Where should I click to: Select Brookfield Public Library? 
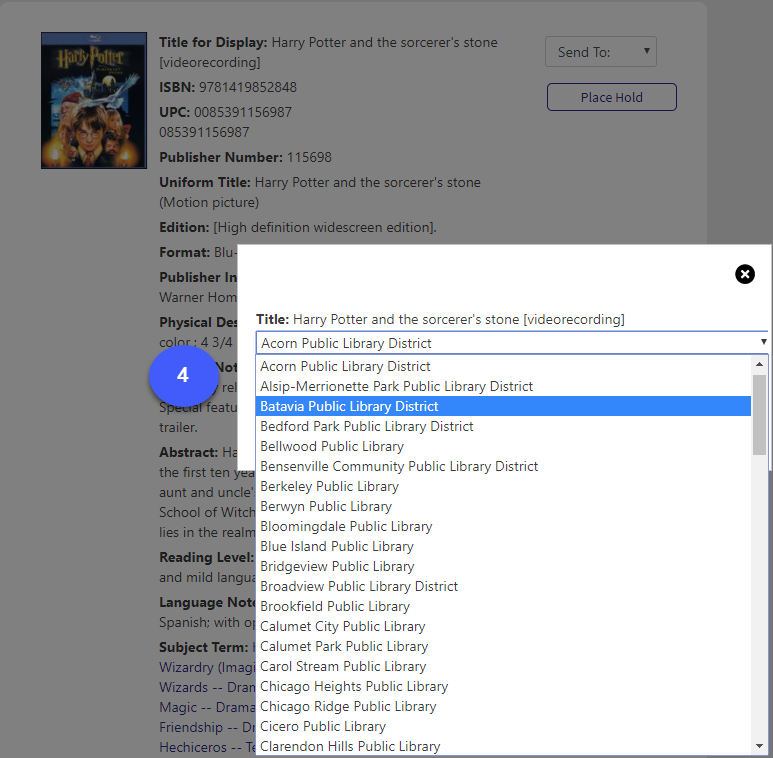pos(503,606)
